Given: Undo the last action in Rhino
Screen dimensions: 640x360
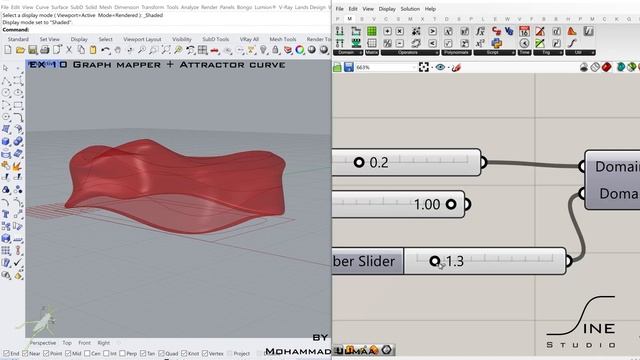Looking at the screenshot, I should [x=105, y=50].
